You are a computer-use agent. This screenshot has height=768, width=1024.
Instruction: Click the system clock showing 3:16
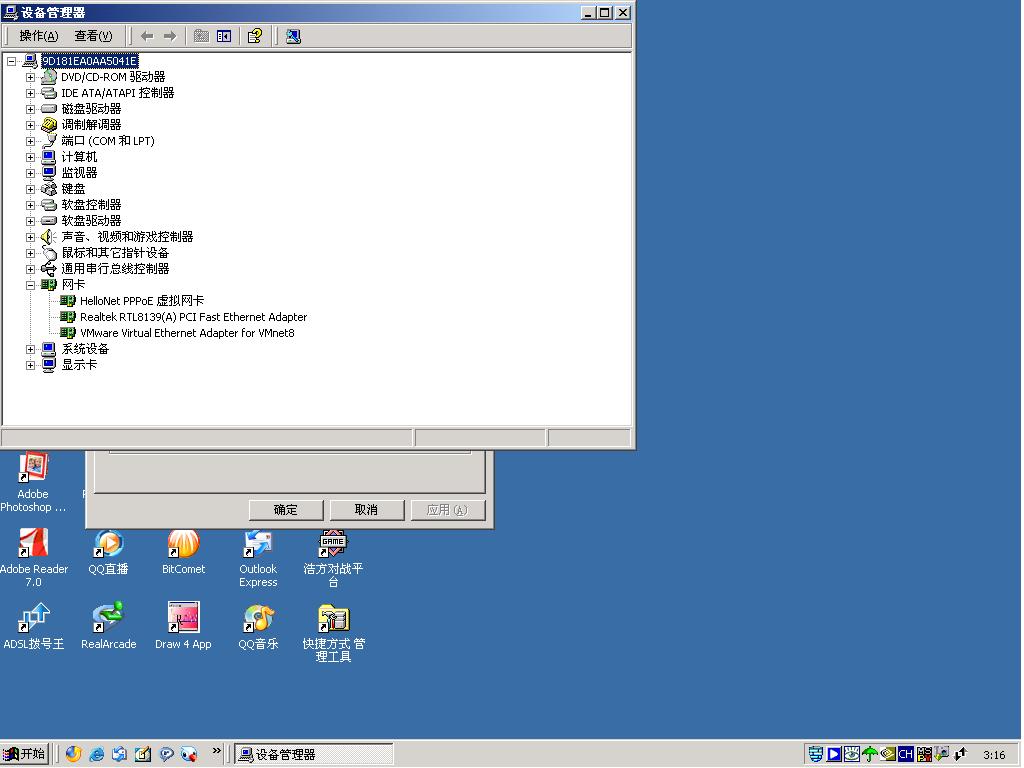tap(995, 755)
